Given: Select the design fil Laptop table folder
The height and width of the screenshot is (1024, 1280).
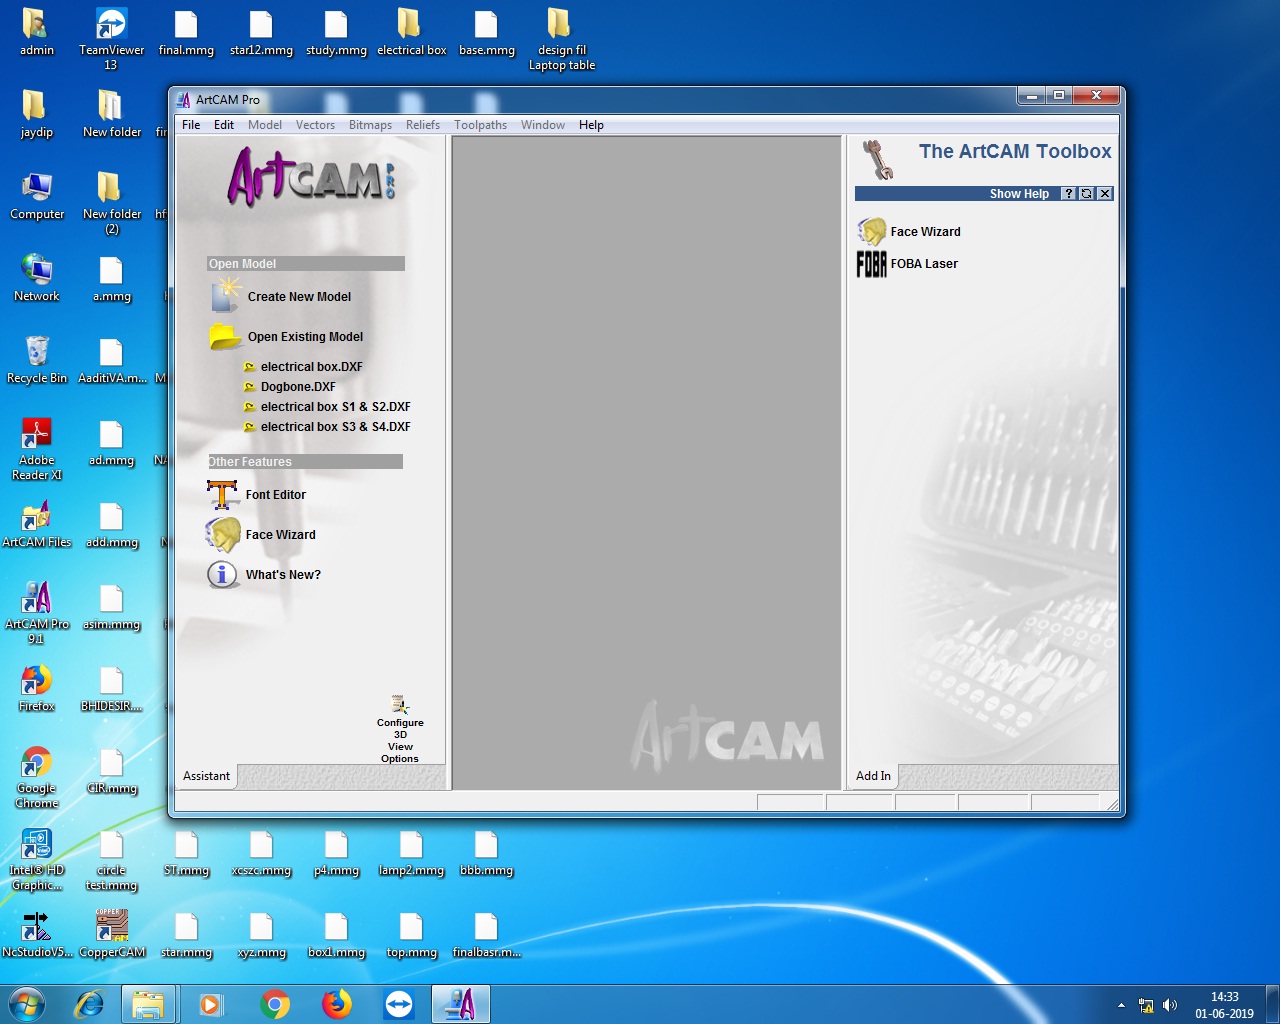Looking at the screenshot, I should tap(561, 39).
